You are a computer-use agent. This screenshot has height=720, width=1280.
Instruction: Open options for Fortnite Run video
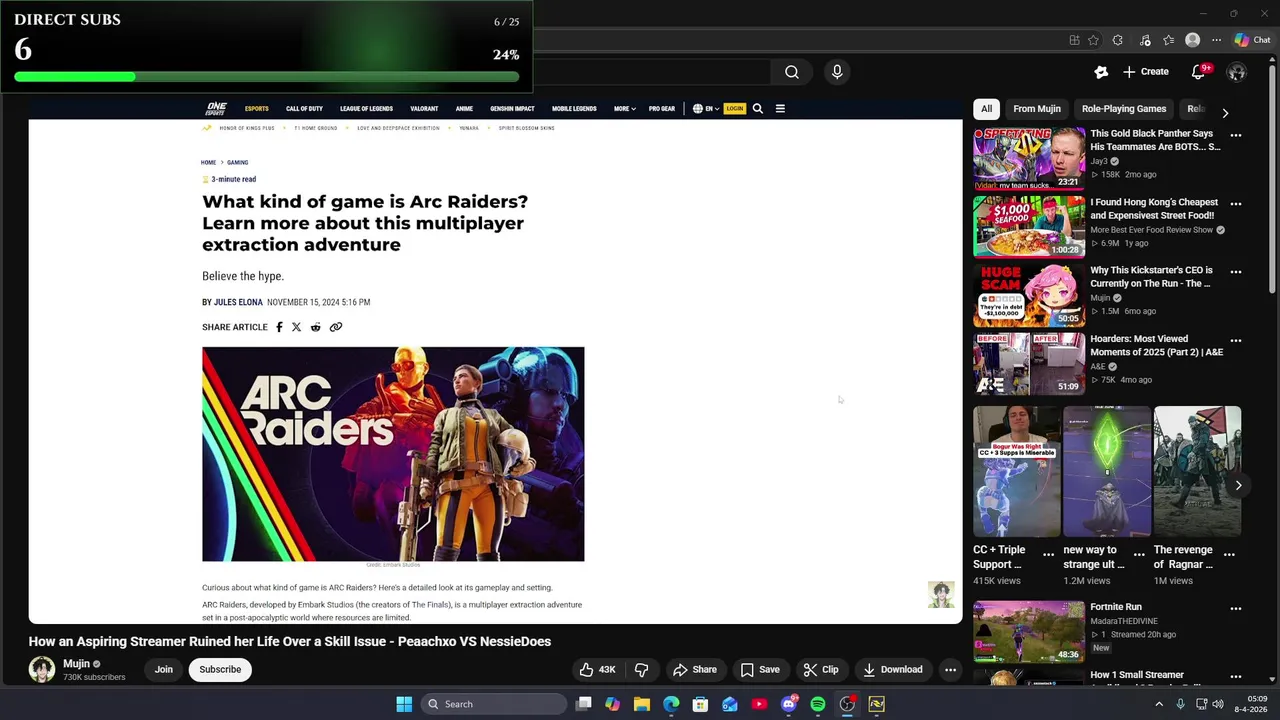point(1236,609)
